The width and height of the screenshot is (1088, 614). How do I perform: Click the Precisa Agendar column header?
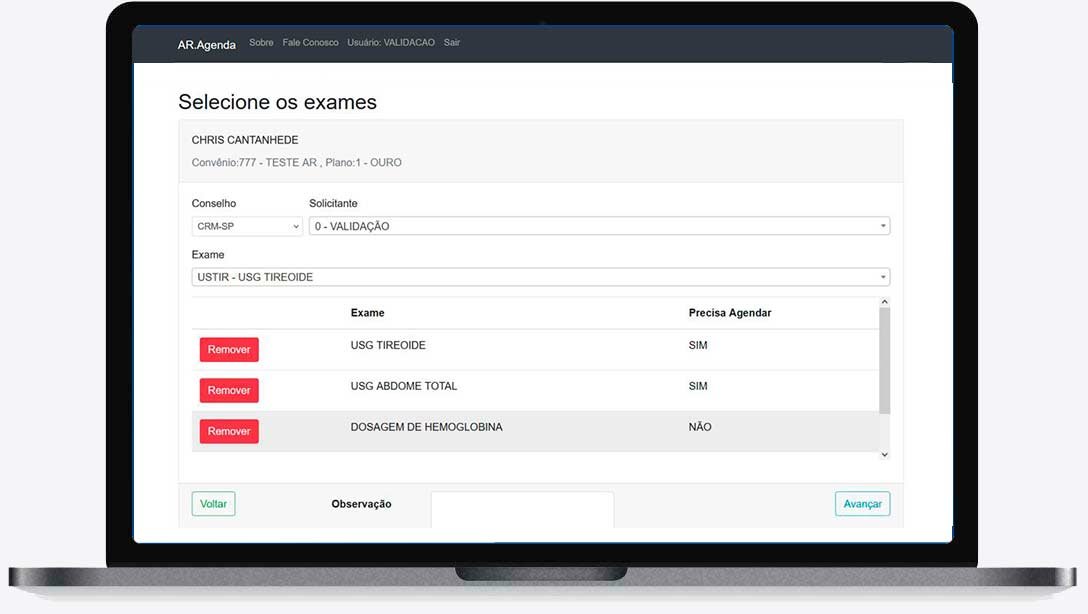[x=729, y=313]
